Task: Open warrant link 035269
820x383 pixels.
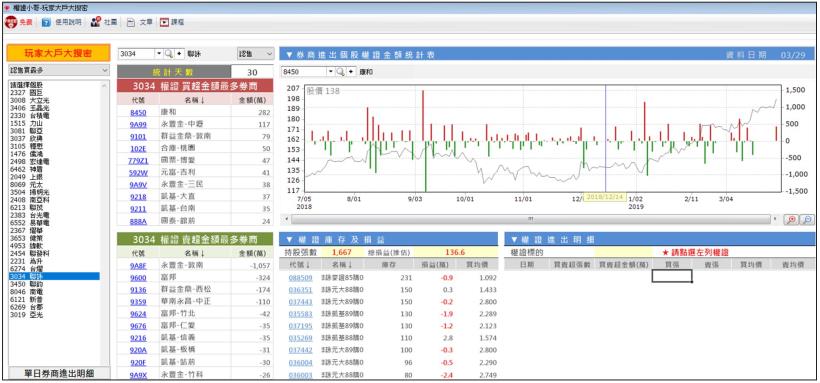Action: point(300,339)
